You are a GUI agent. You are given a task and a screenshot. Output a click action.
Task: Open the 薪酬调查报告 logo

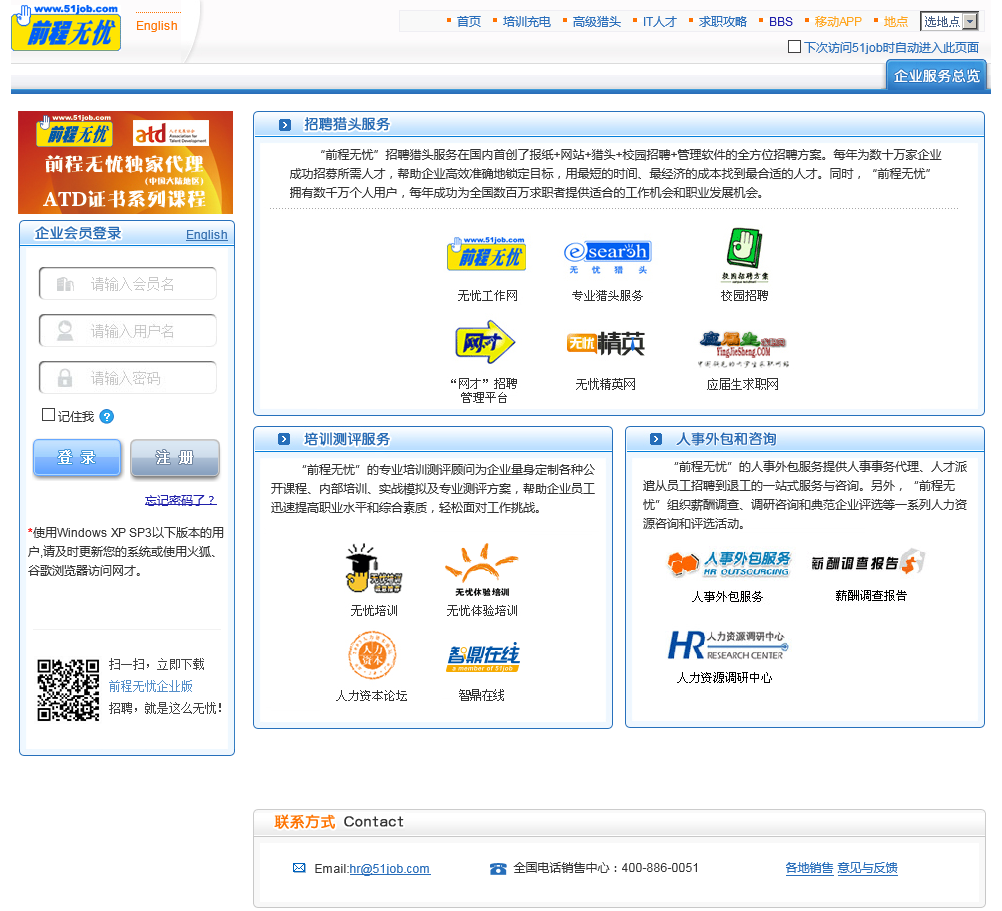[x=868, y=562]
